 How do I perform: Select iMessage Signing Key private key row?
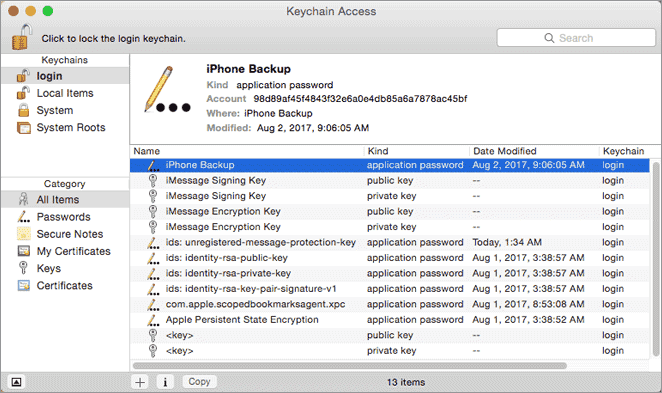tap(389, 196)
